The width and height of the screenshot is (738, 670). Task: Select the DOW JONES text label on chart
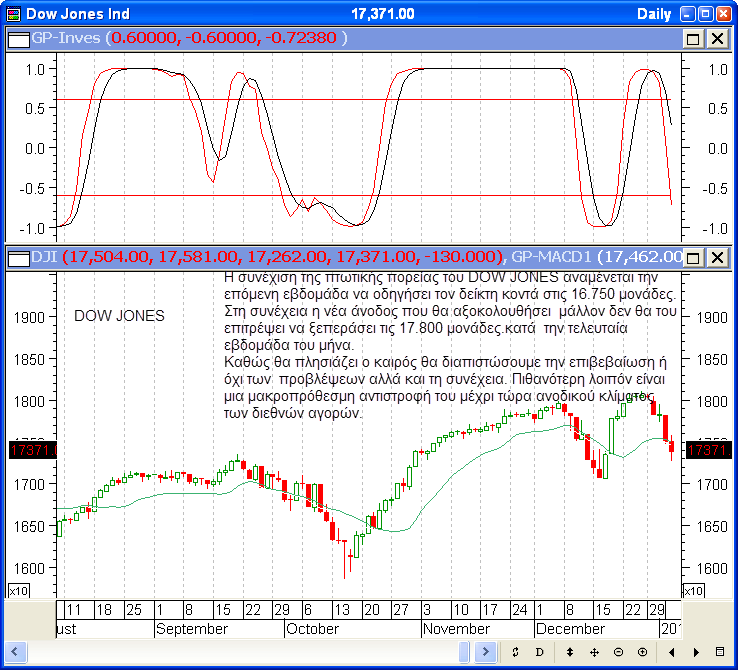coord(120,316)
